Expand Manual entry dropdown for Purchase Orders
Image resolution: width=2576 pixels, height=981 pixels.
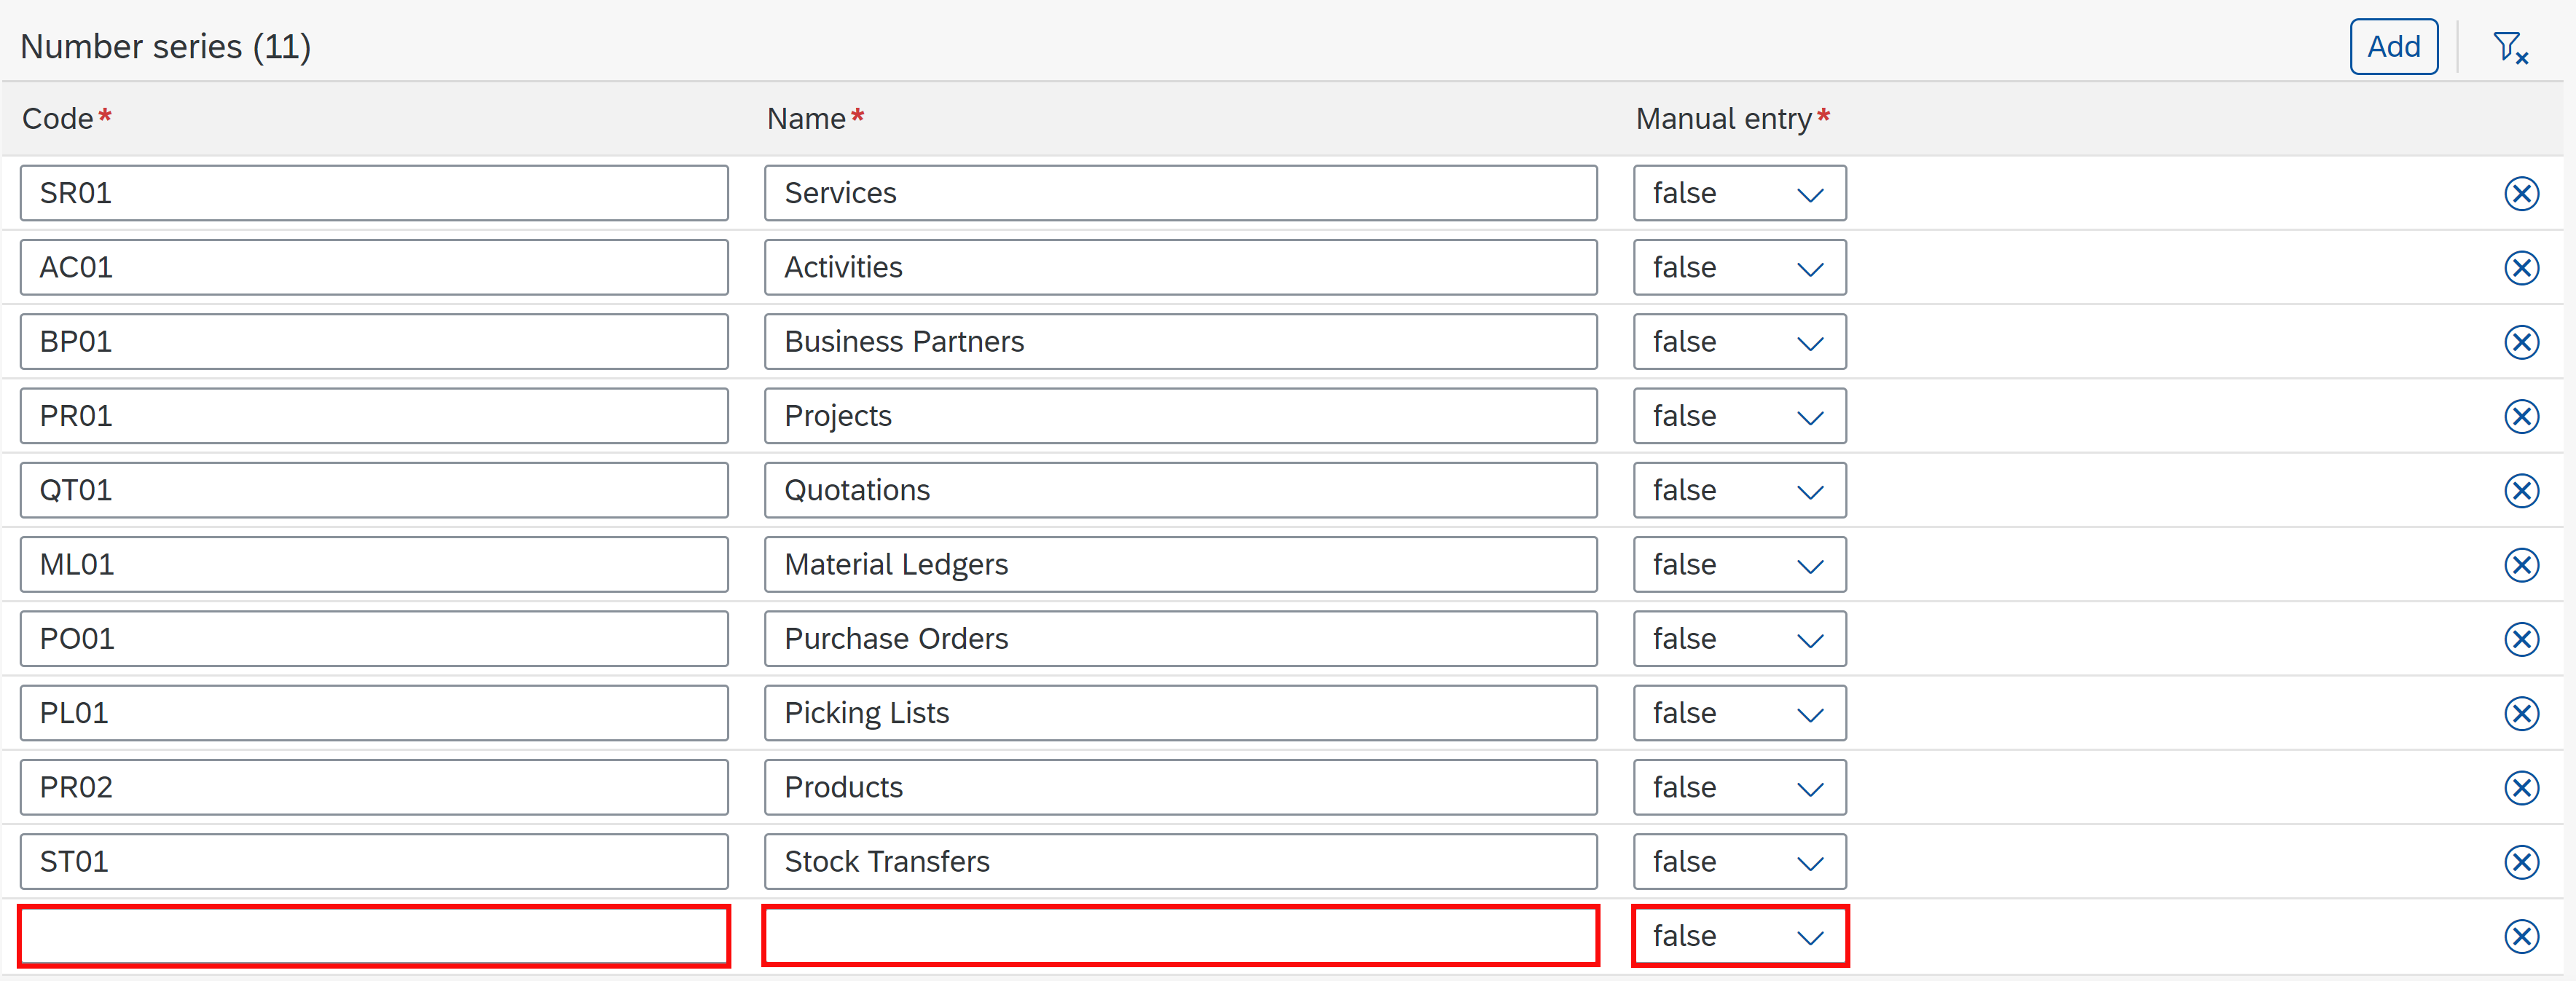click(1739, 639)
